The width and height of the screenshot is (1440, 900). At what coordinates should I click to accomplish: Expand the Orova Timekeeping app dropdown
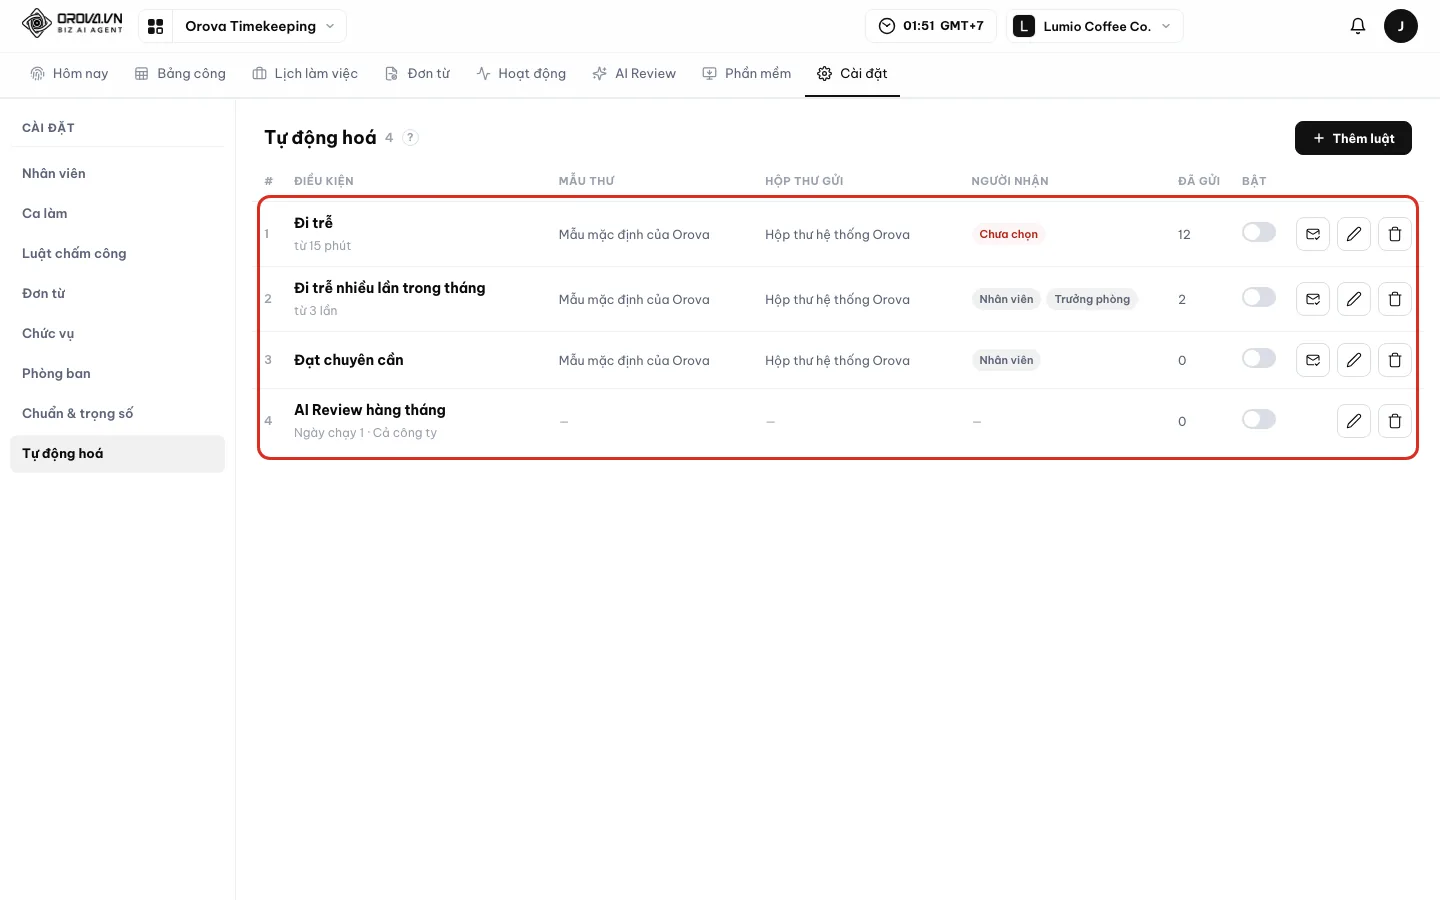click(x=260, y=26)
